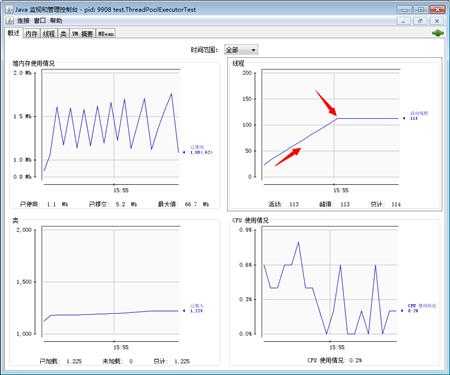The height and width of the screenshot is (375, 450).
Task: Switch to the 概述 (Overview) tab
Action: [x=14, y=33]
